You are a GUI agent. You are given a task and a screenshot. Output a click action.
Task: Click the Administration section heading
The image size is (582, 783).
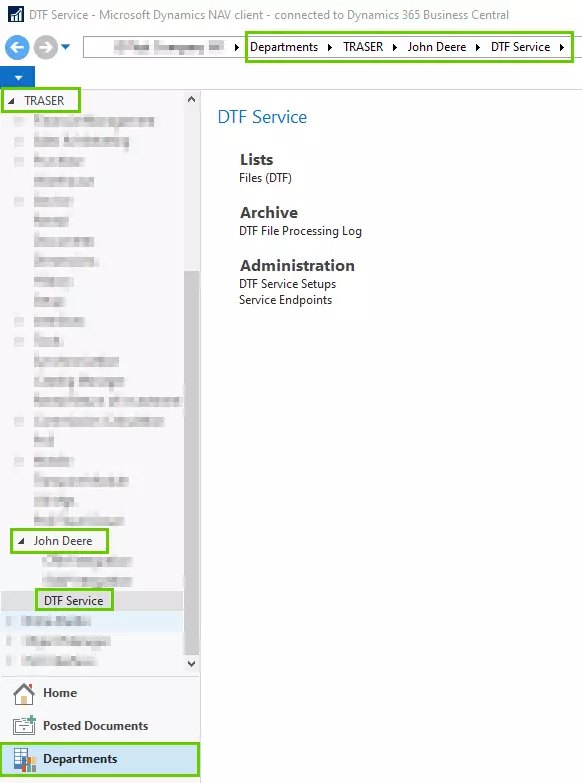point(297,265)
